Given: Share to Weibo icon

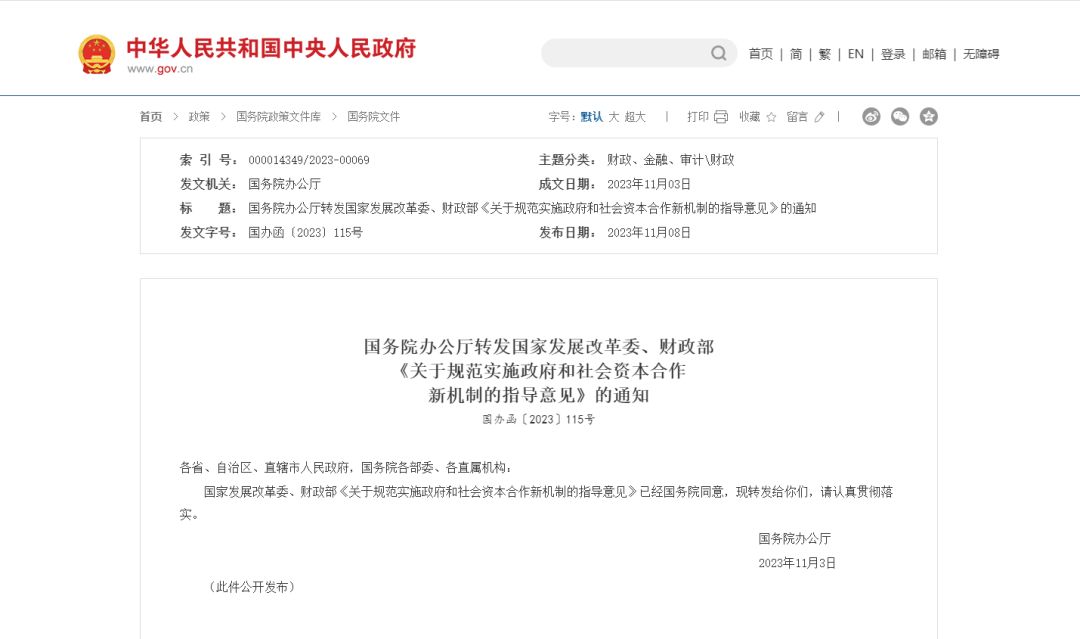Looking at the screenshot, I should pyautogui.click(x=871, y=116).
